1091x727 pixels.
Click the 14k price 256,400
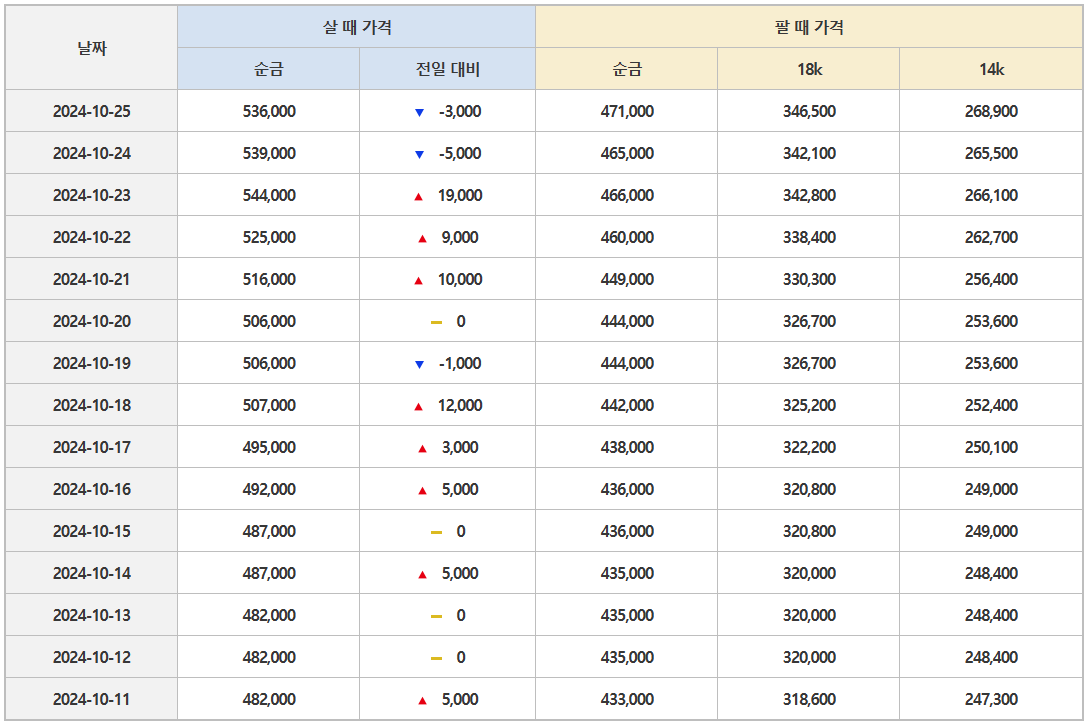(992, 279)
